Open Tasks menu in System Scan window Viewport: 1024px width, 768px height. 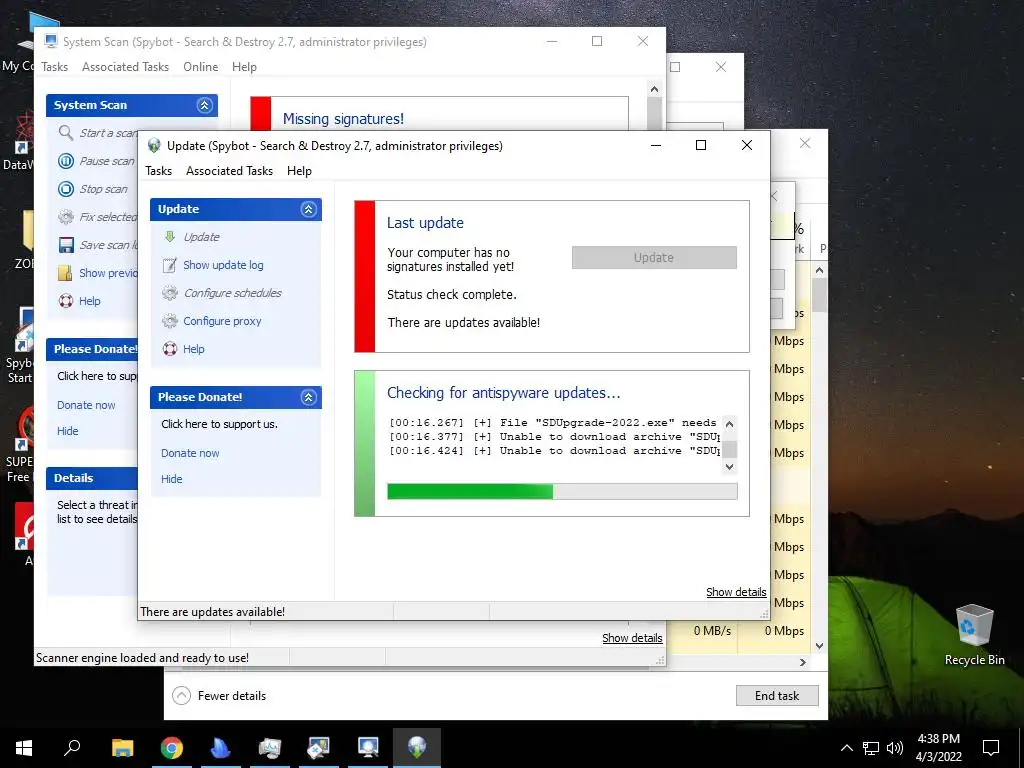pos(54,67)
